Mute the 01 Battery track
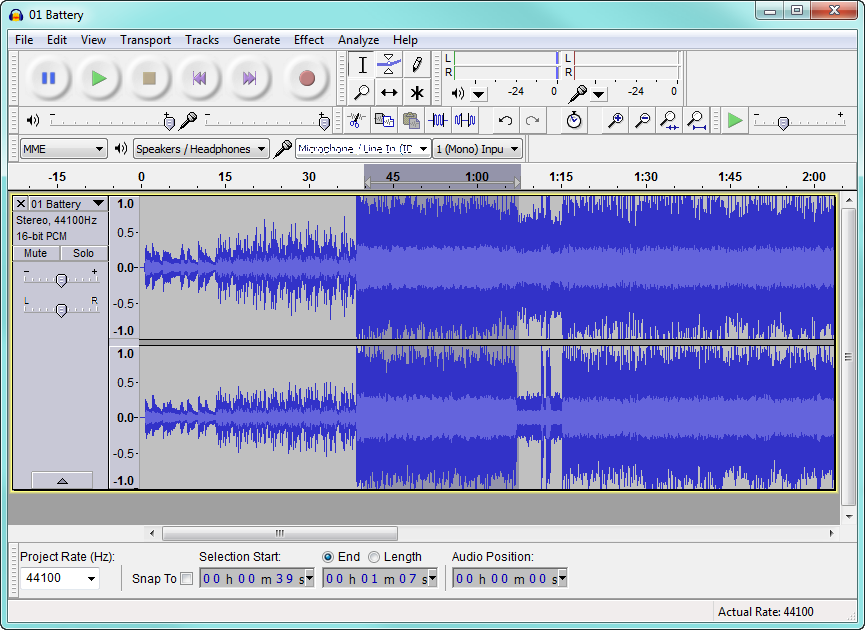865x630 pixels. [x=36, y=253]
